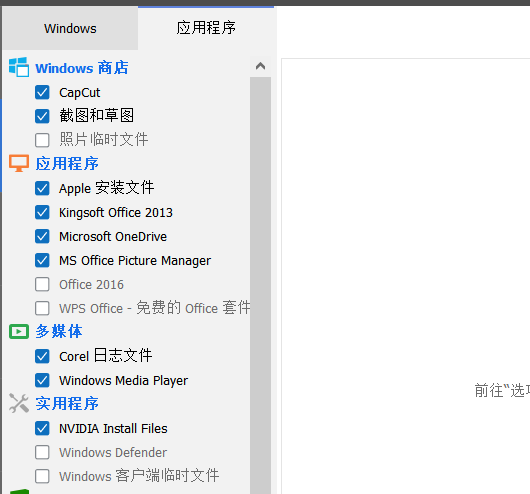The height and width of the screenshot is (494, 530).
Task: Click the Office 2016 label
Action: point(91,285)
